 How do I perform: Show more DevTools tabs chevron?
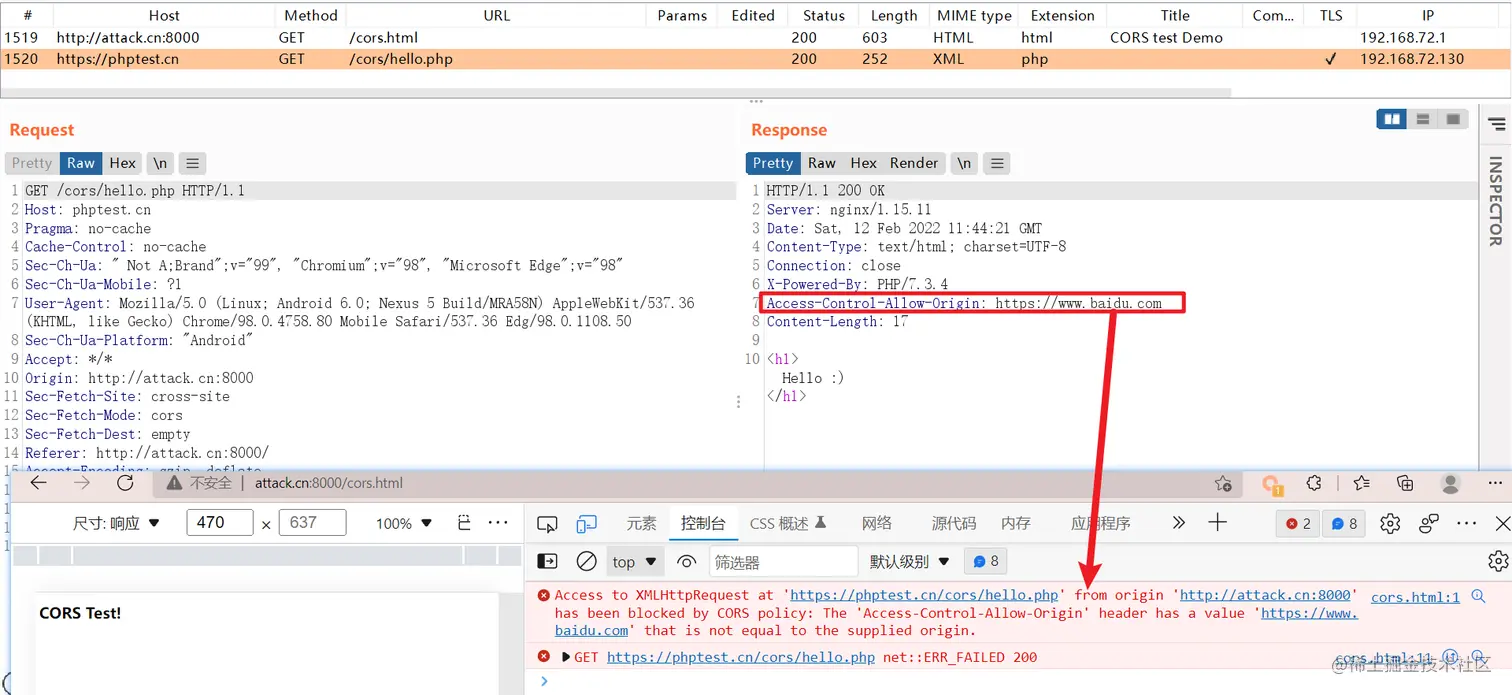click(1178, 523)
